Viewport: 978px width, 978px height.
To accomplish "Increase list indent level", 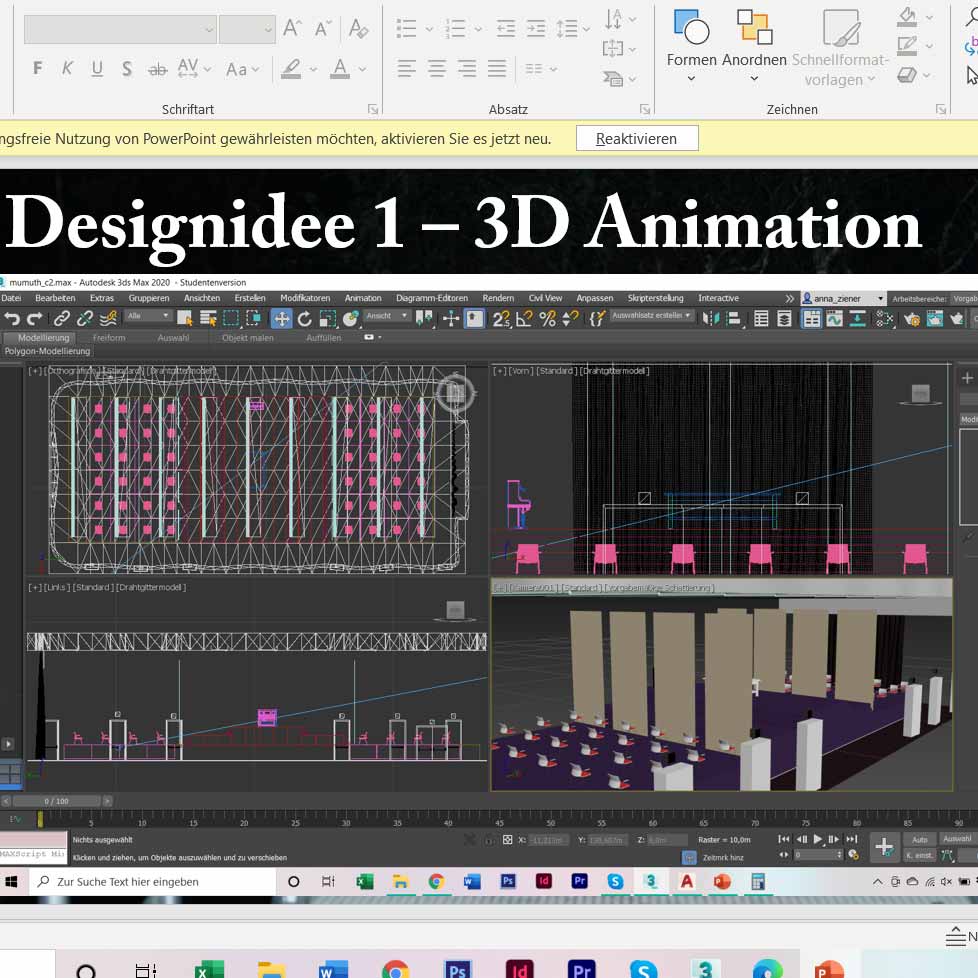I will pyautogui.click(x=536, y=28).
